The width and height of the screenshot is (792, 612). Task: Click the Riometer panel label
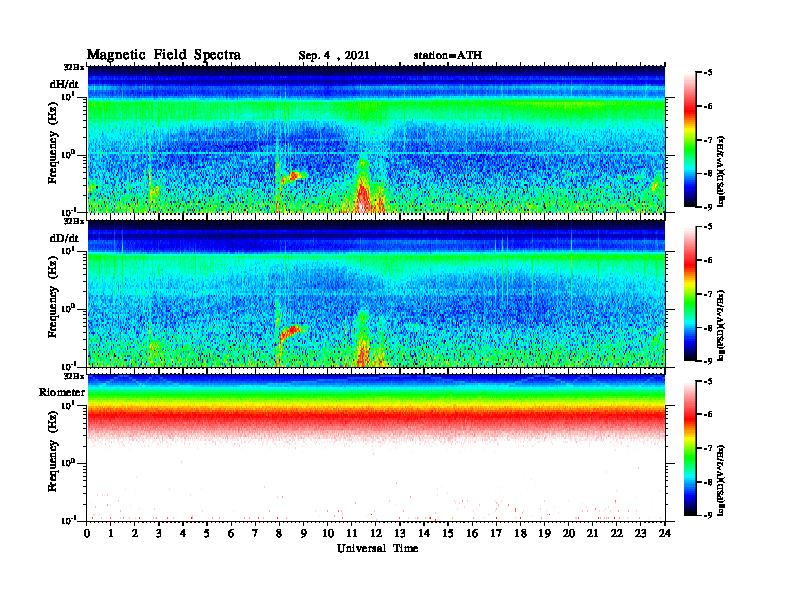(x=62, y=392)
